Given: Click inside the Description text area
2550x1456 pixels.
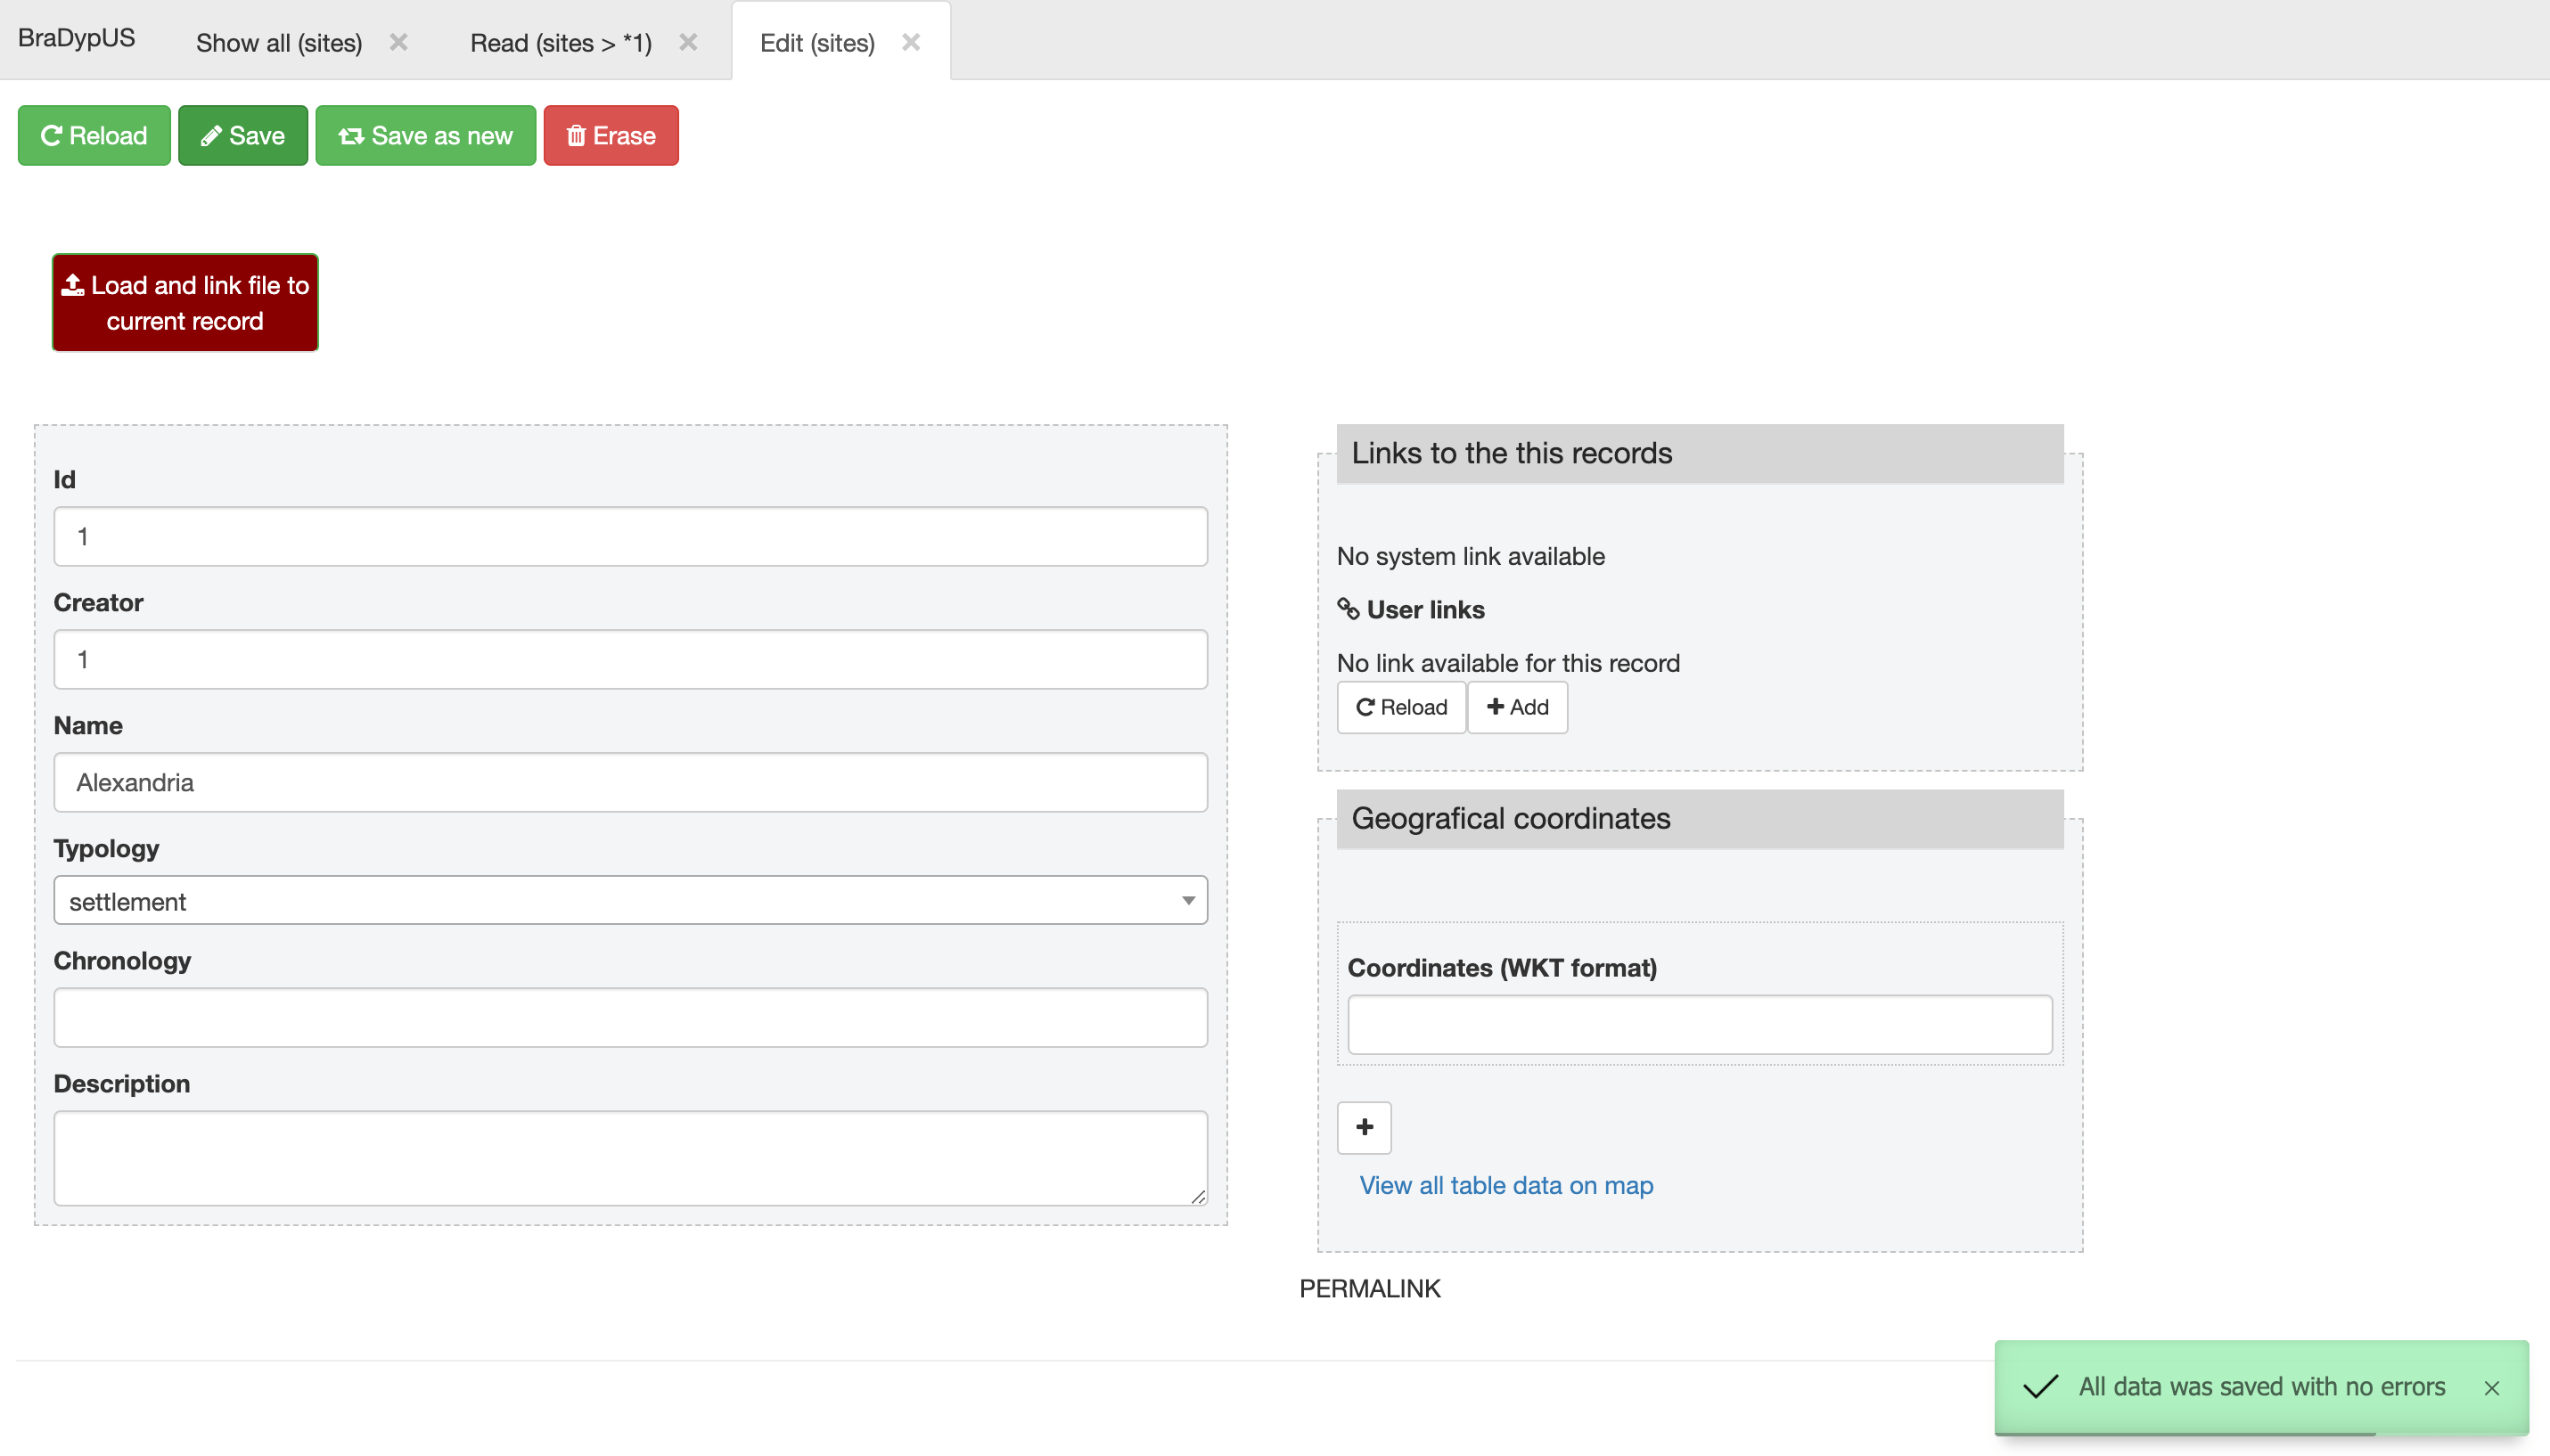Looking at the screenshot, I should point(630,1157).
